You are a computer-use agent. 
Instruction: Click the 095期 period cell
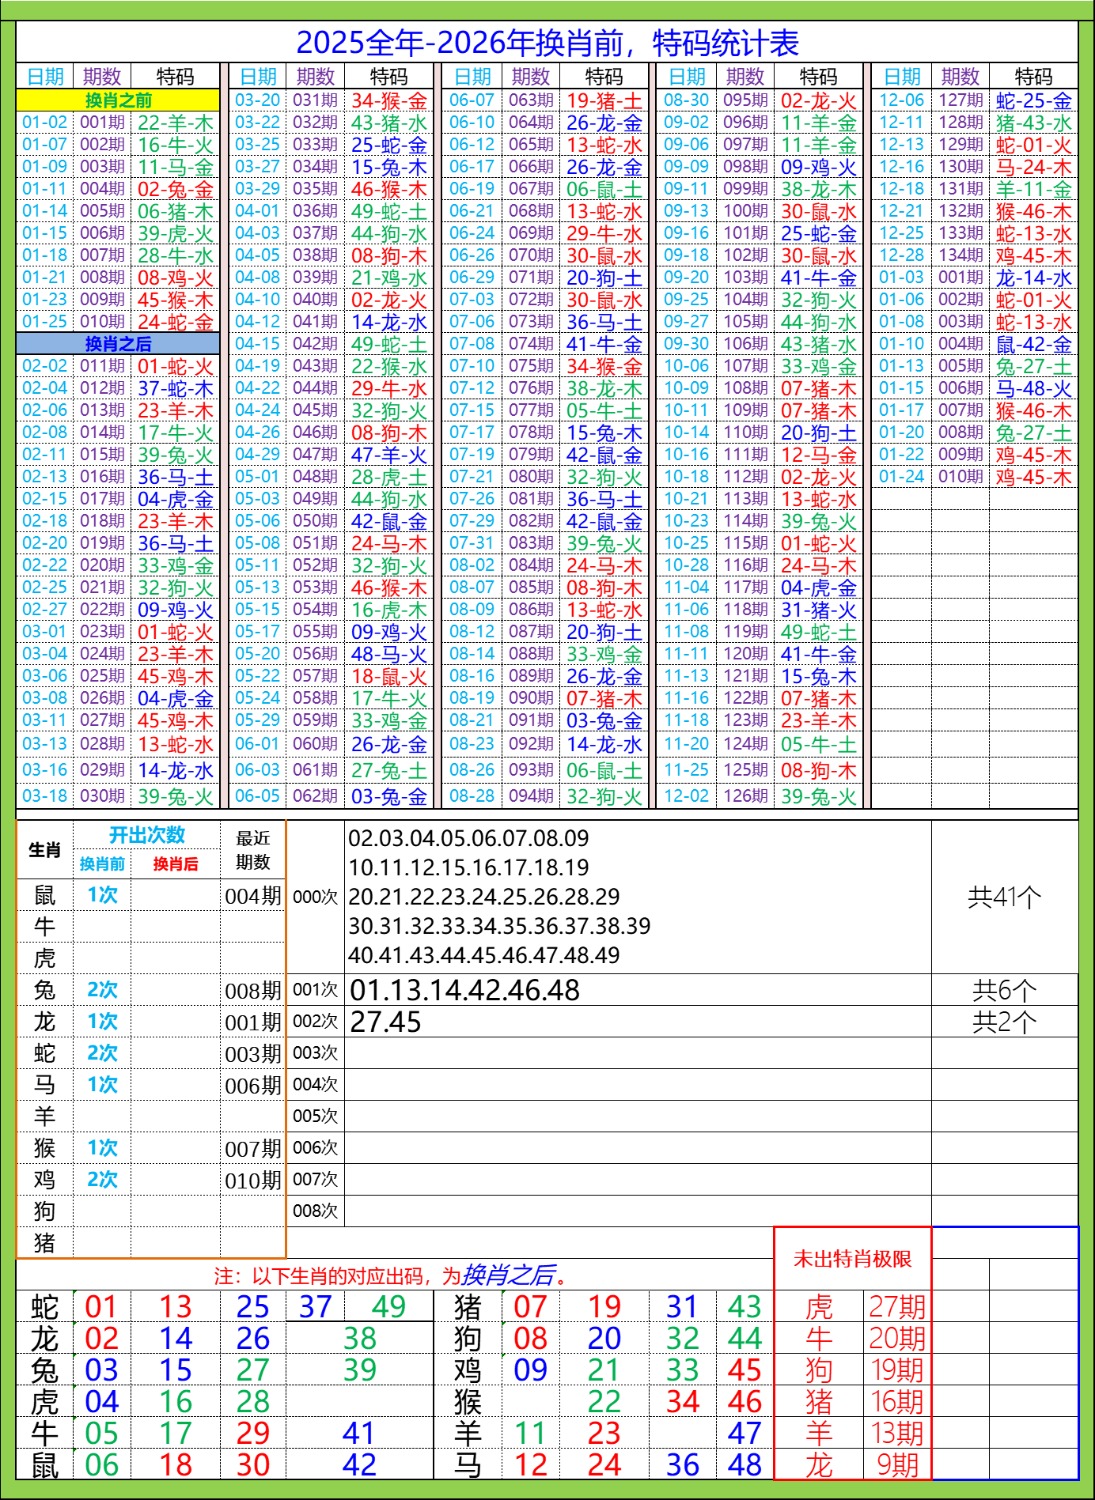pos(745,100)
